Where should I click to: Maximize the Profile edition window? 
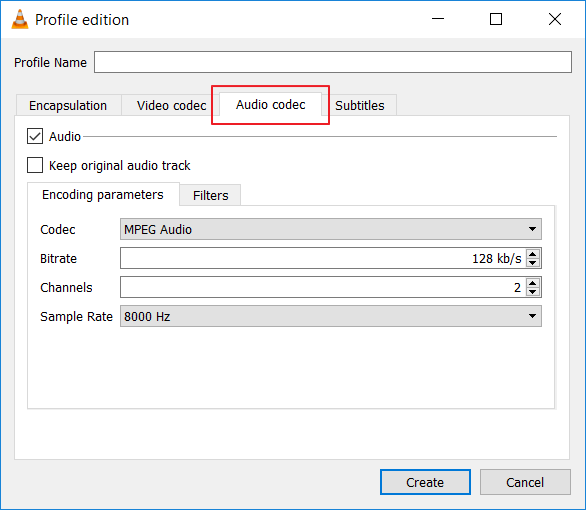coord(496,19)
